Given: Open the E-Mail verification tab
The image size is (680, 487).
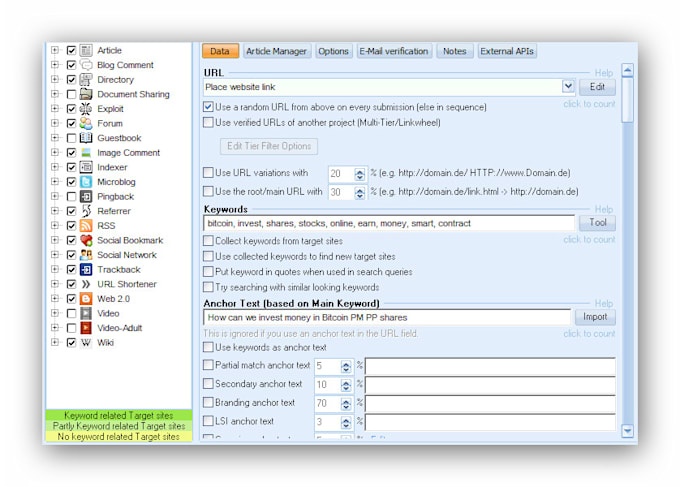Looking at the screenshot, I should click(x=394, y=51).
